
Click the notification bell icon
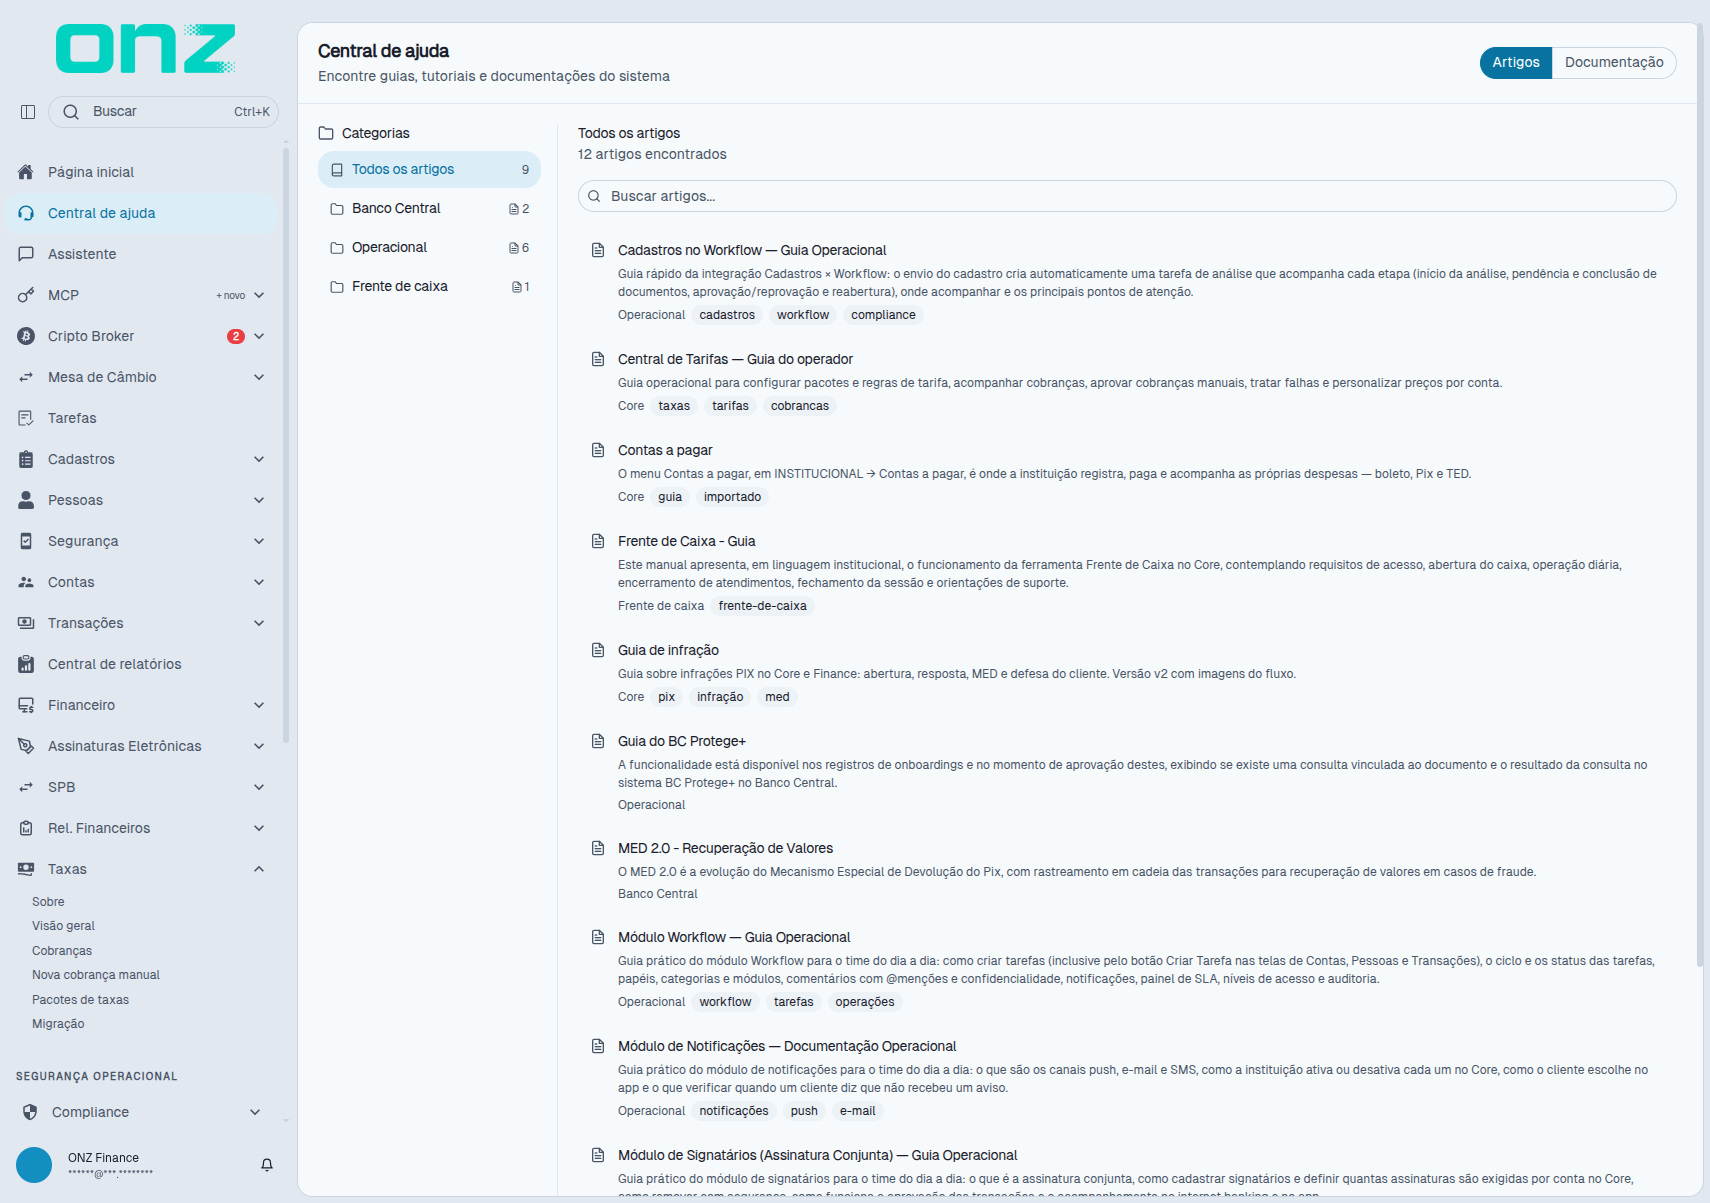(x=267, y=1165)
